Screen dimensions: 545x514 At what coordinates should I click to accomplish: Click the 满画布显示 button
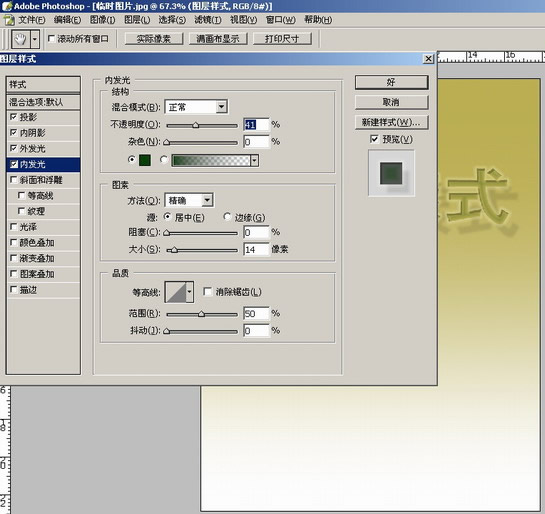tap(218, 39)
